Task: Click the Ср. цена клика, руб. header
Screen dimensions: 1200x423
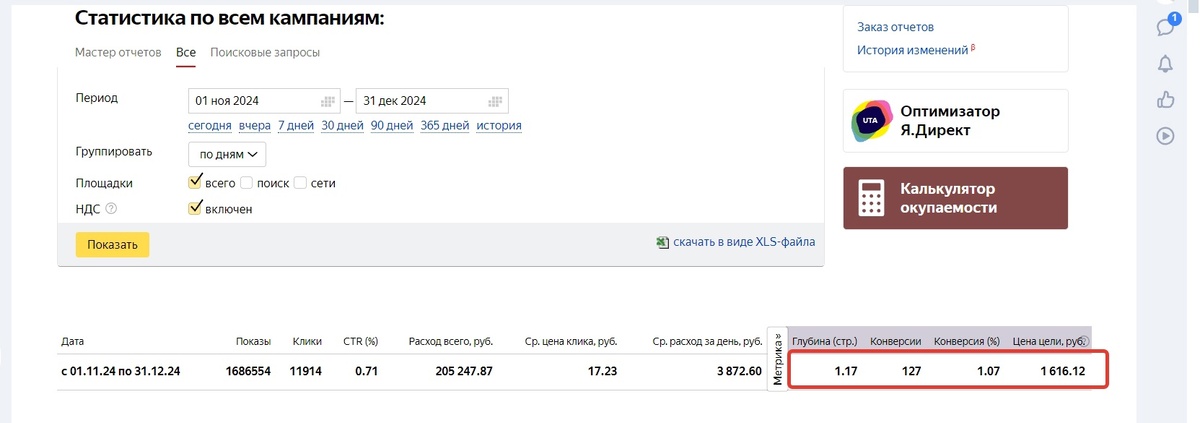Action: [571, 341]
